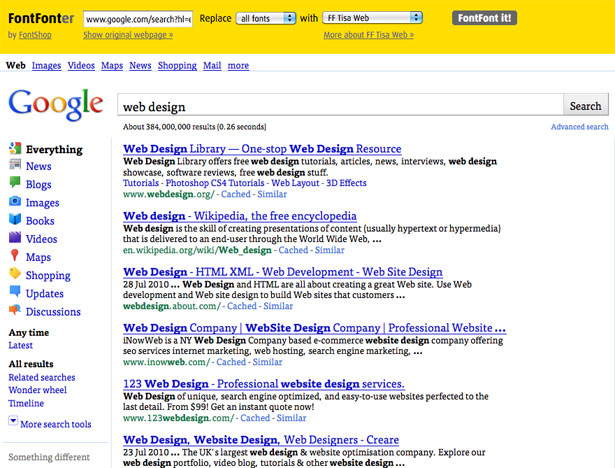Screen dimensions: 615x468
Task: Click the yellow Shopping tag icon
Action: 15,273
